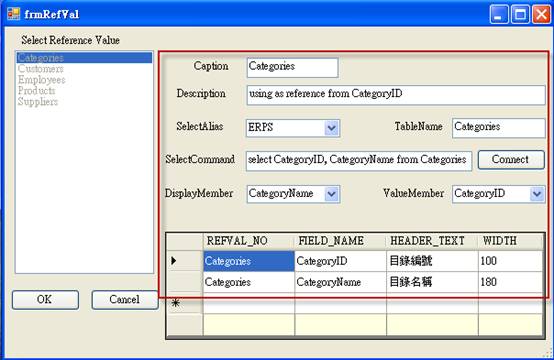Select REFVAL_NO cell in CategoryName row
The height and width of the screenshot is (360, 554).
(x=249, y=282)
